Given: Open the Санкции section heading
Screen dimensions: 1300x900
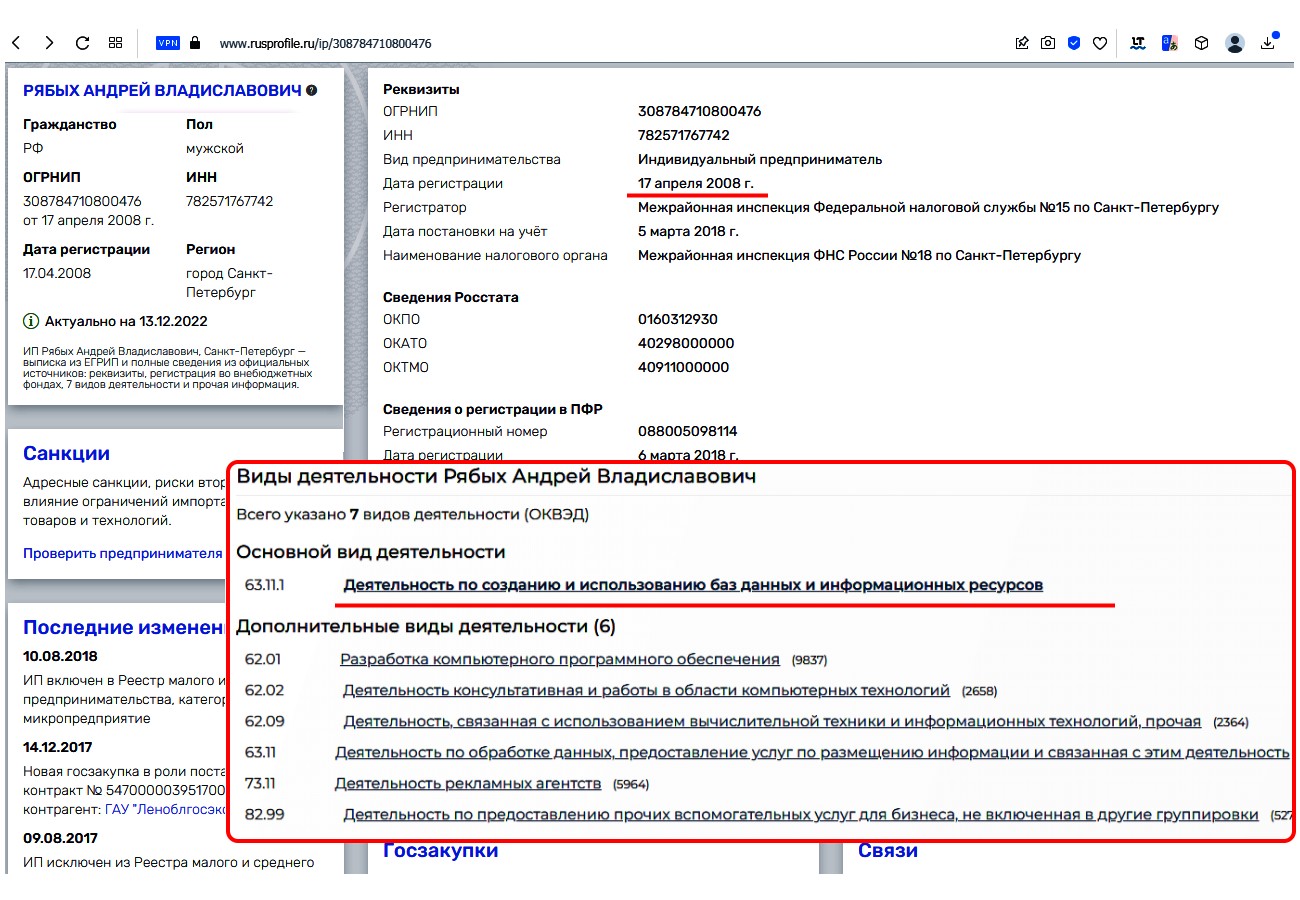Looking at the screenshot, I should coord(66,453).
